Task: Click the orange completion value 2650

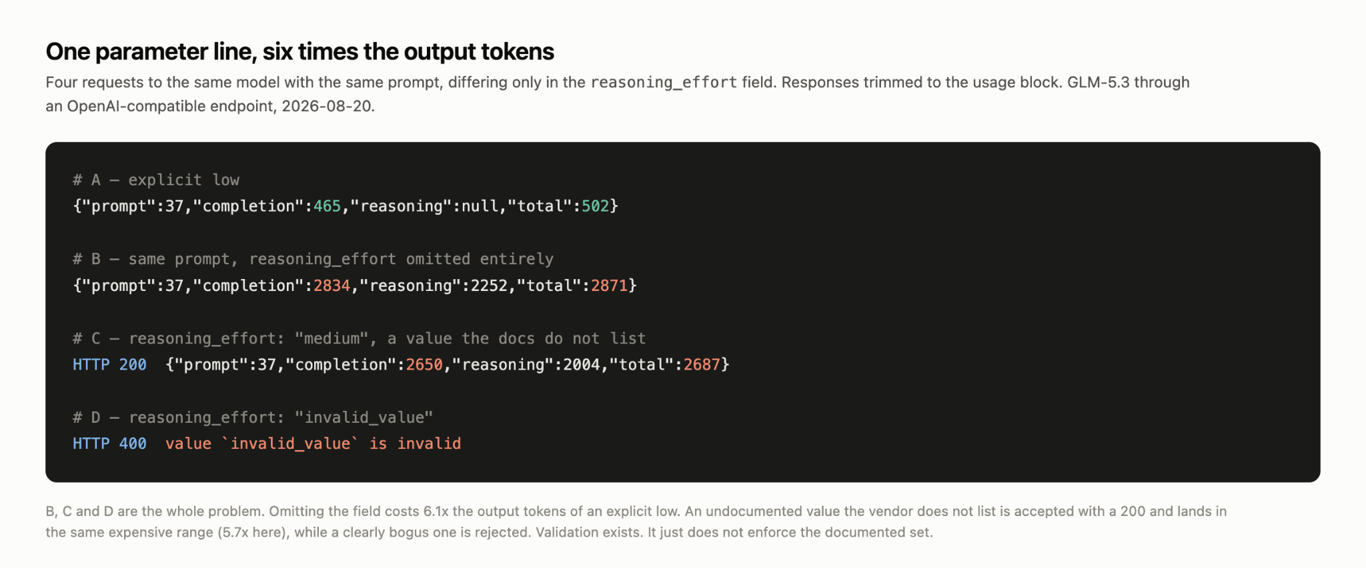Action: pos(424,364)
